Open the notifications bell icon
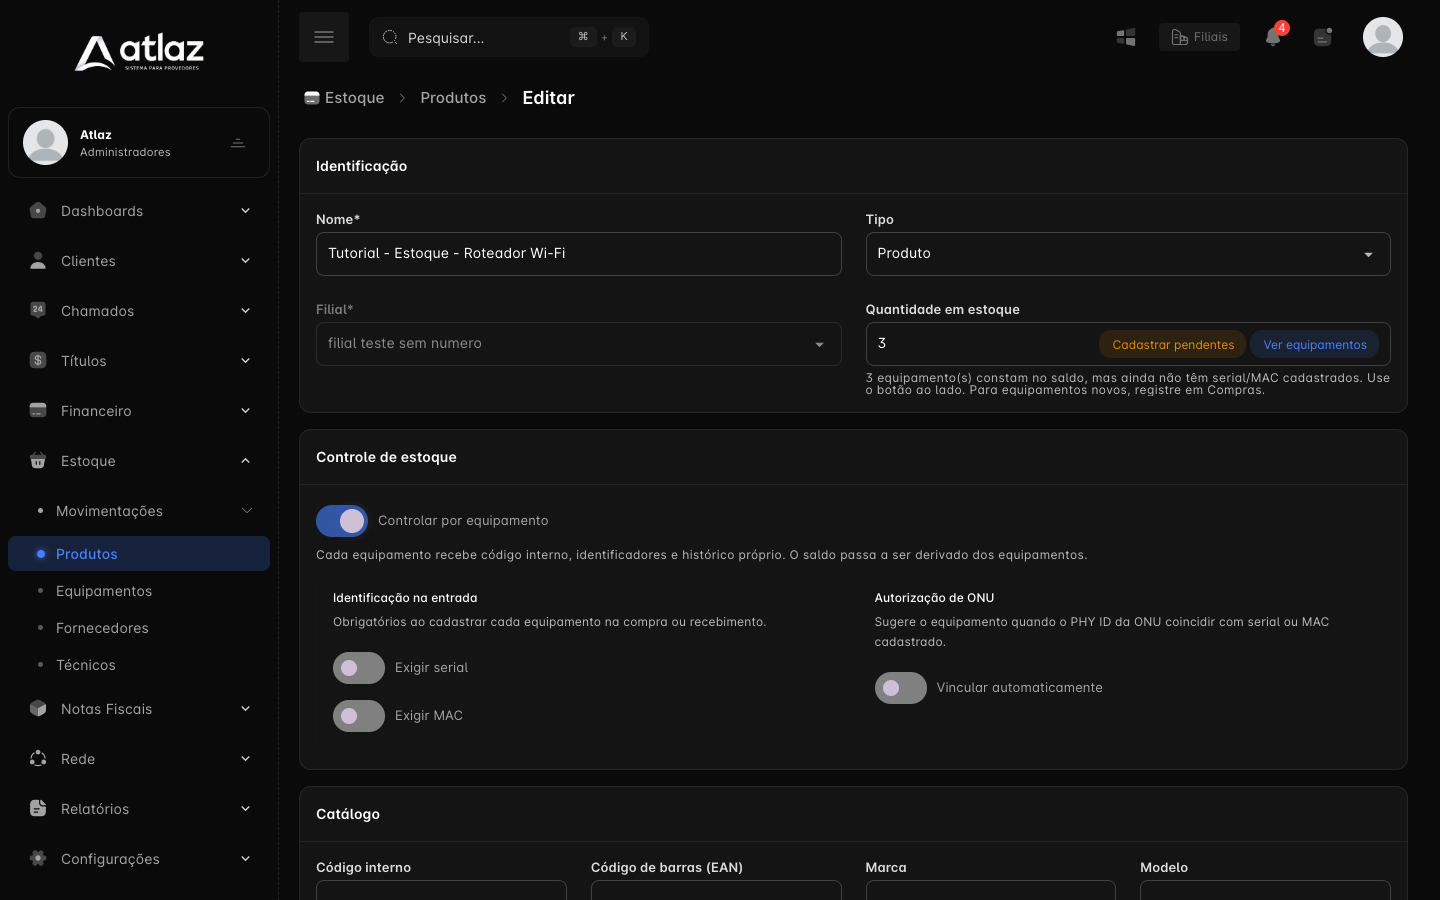Viewport: 1440px width, 900px height. [1273, 37]
